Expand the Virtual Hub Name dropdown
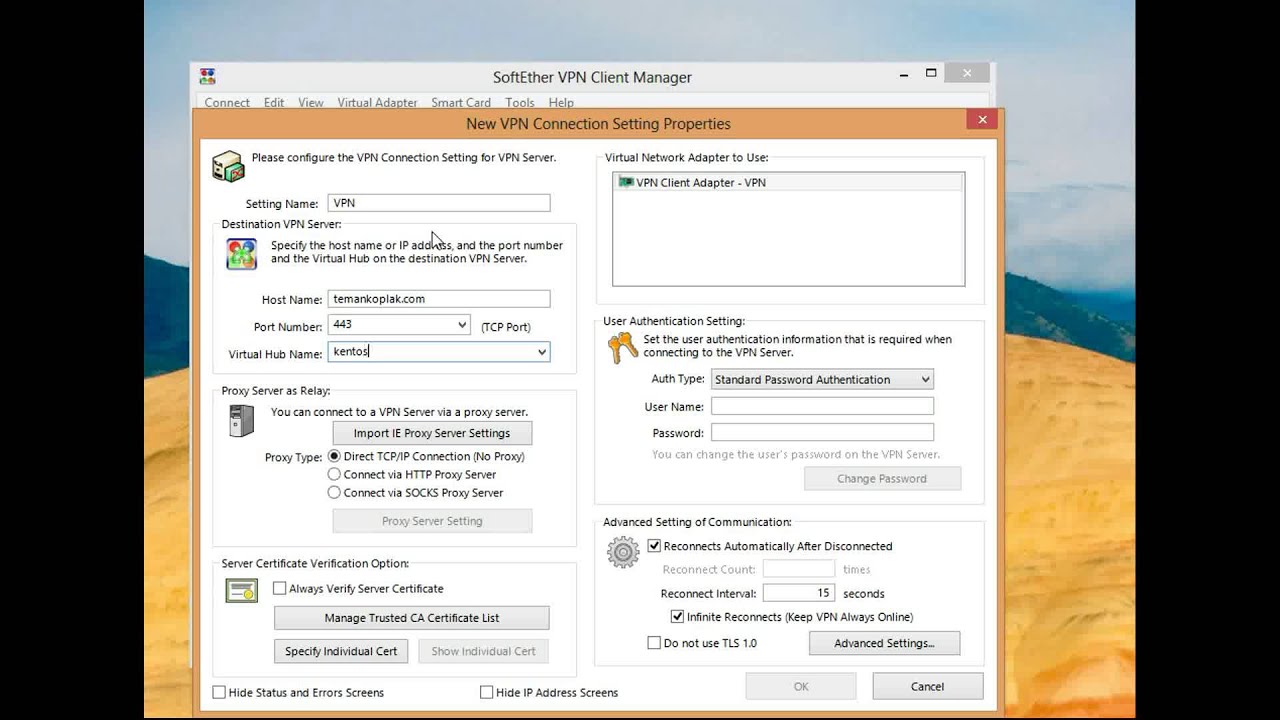This screenshot has height=720, width=1280. pos(542,352)
